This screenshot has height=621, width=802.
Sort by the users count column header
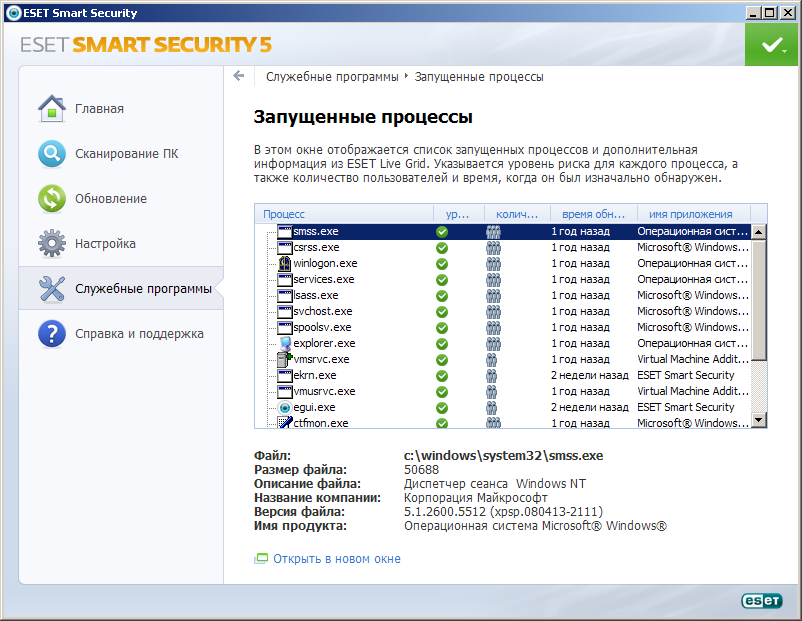[x=517, y=214]
